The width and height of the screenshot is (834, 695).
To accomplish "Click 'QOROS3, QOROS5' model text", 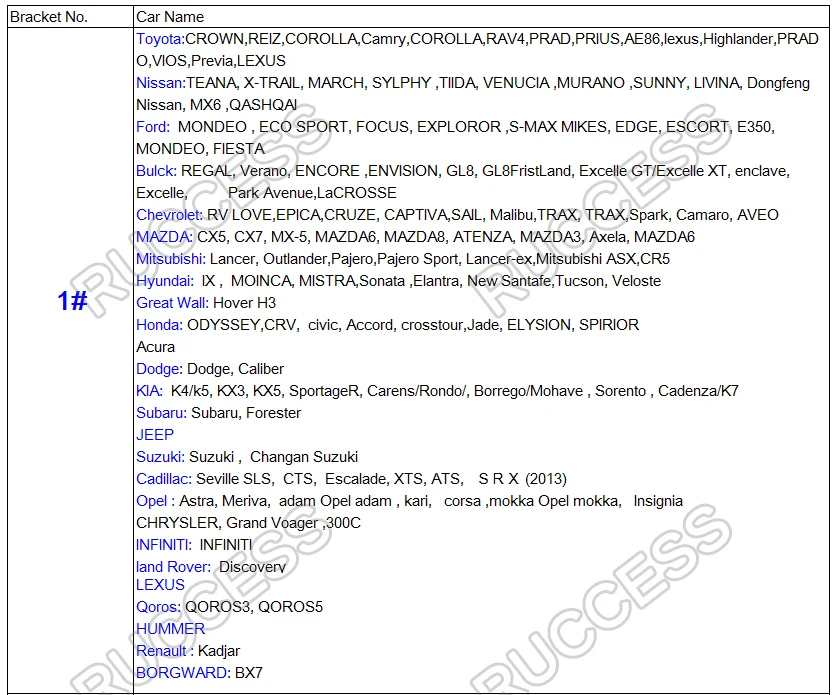I will (254, 607).
